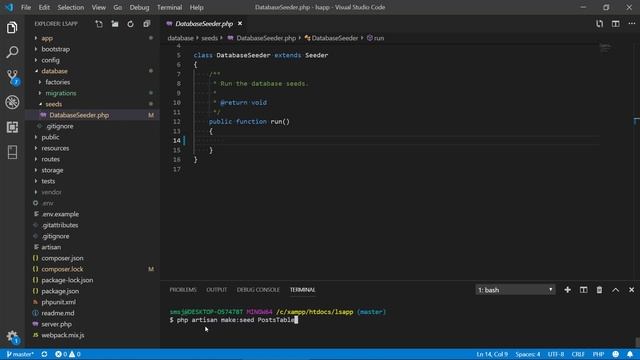Open the Terminal menu
Screen dimensions: 640x360
coord(169,7)
